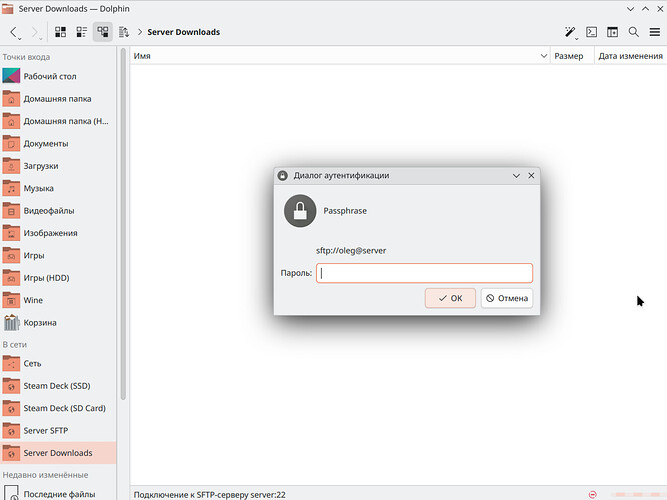Cancel authentication with Отмена button

(507, 298)
